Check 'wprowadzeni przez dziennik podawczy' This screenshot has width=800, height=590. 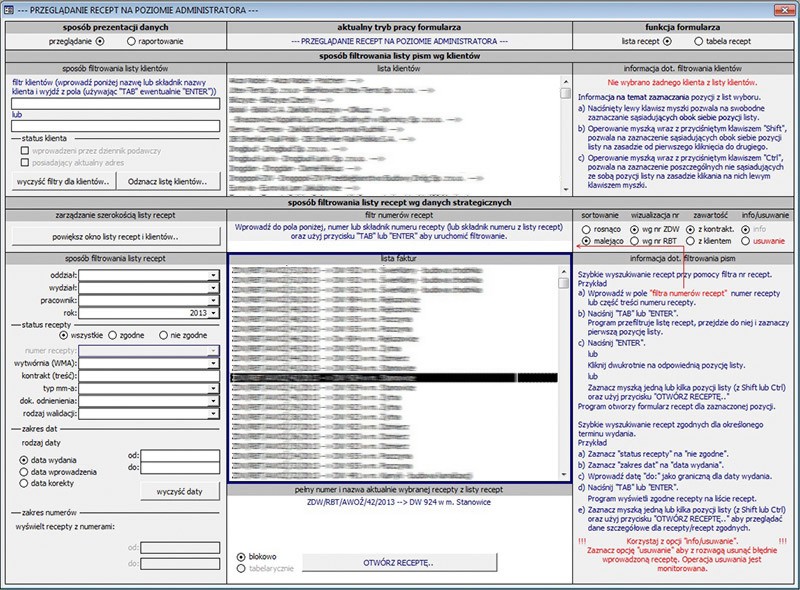24,151
